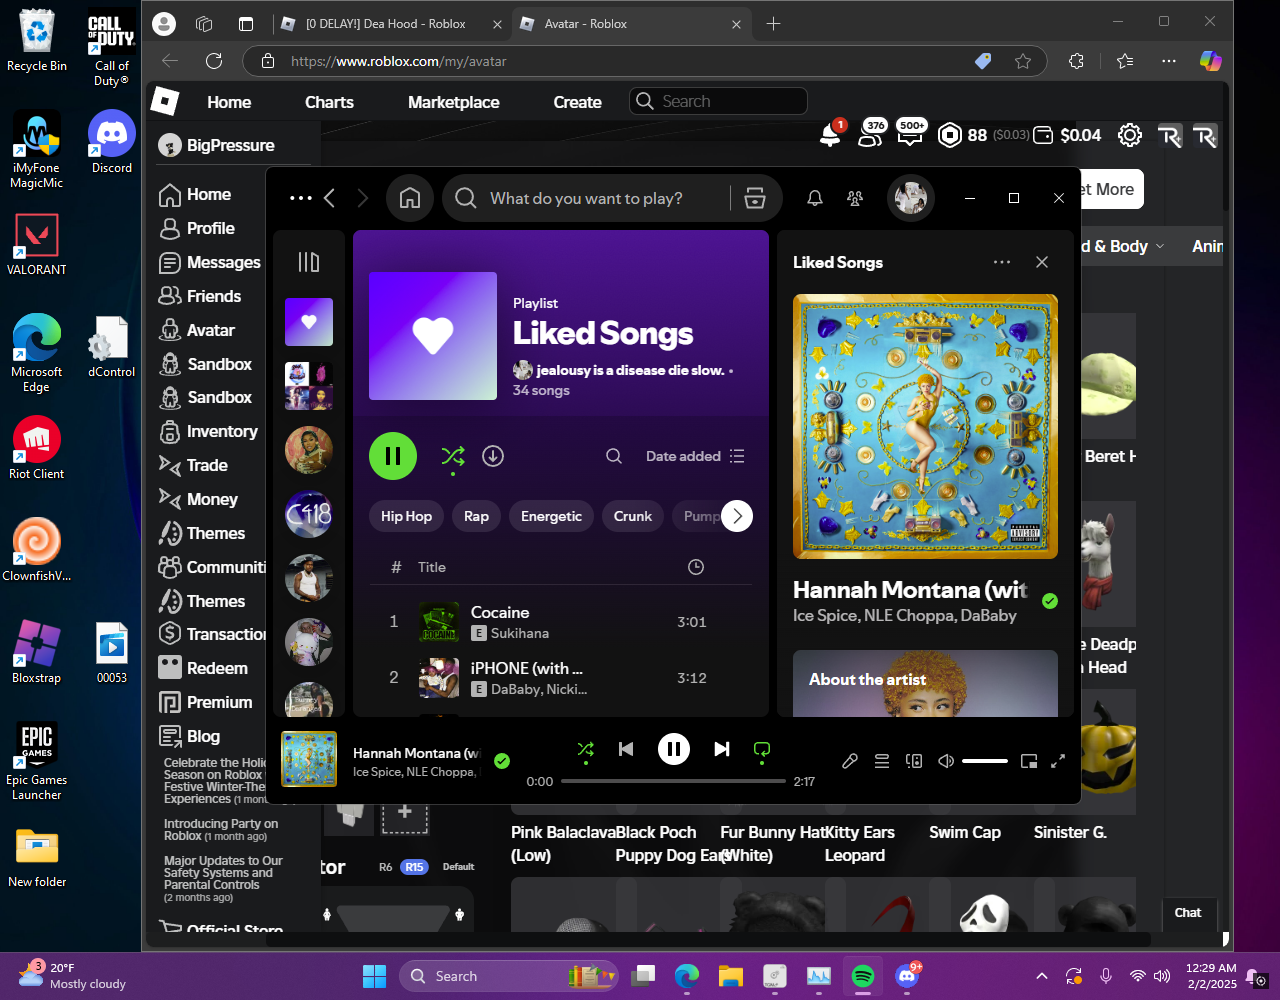Viewport: 1280px width, 1000px height.
Task: Select Hip Hop filter chip
Action: point(406,516)
